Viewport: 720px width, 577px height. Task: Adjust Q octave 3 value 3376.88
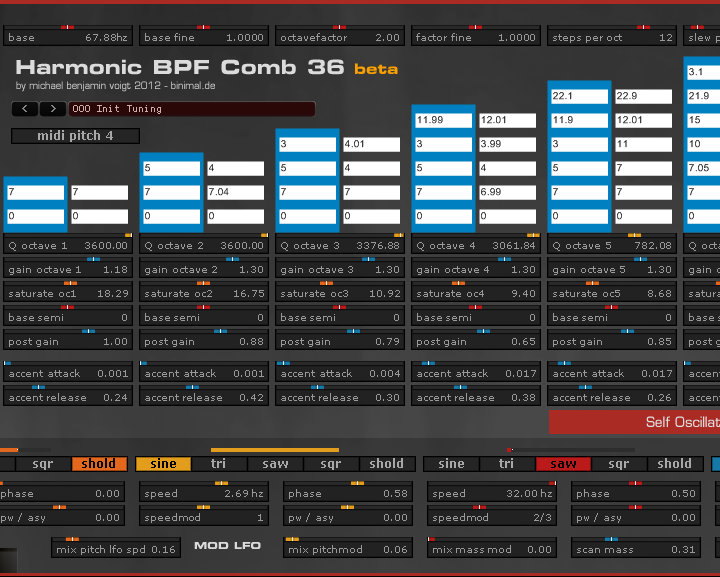click(340, 244)
